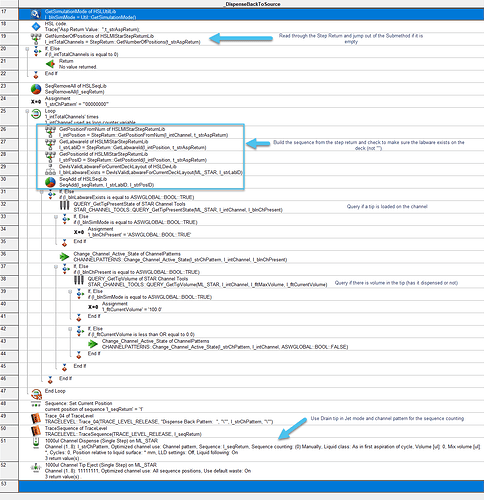Viewport: 484px width, 500px height.
Task: Collapse the Loop block on line 25
Action: tap(27, 111)
